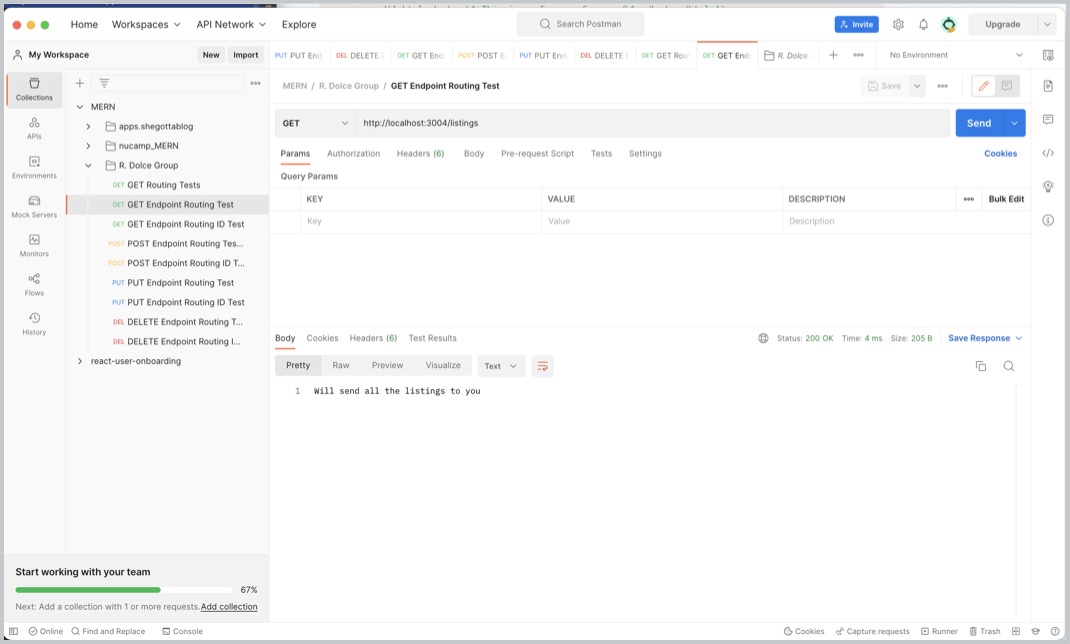Open the Environments sidebar panel
The width and height of the screenshot is (1070, 644).
(x=34, y=167)
